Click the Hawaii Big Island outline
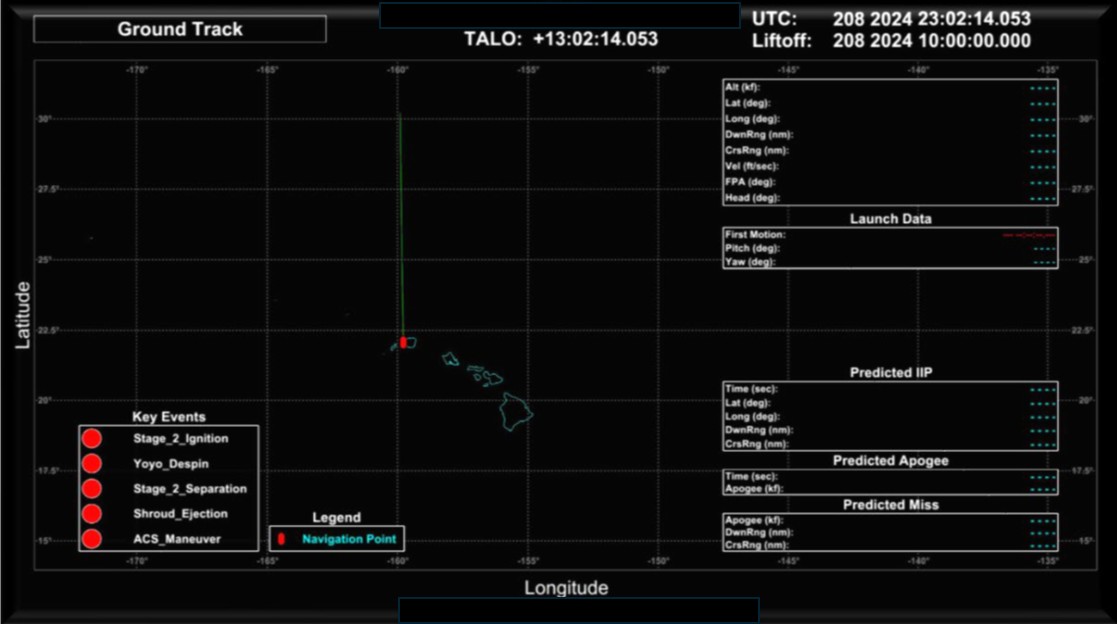 point(517,410)
